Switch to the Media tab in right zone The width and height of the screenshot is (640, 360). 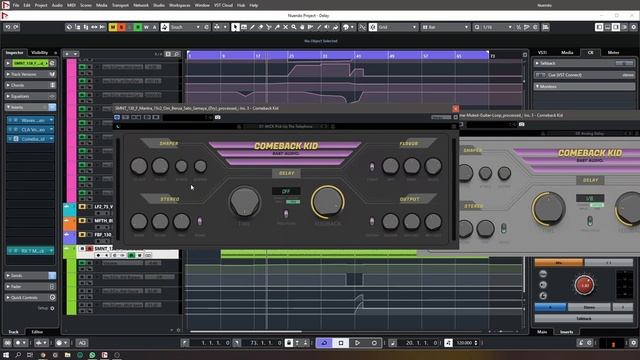[x=567, y=53]
